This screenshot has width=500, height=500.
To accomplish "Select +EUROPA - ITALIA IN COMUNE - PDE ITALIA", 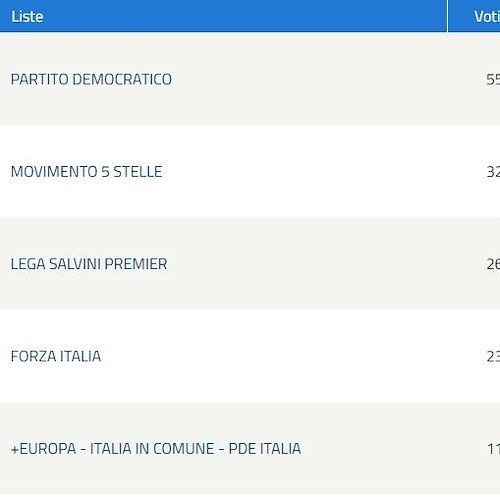I will tap(156, 449).
